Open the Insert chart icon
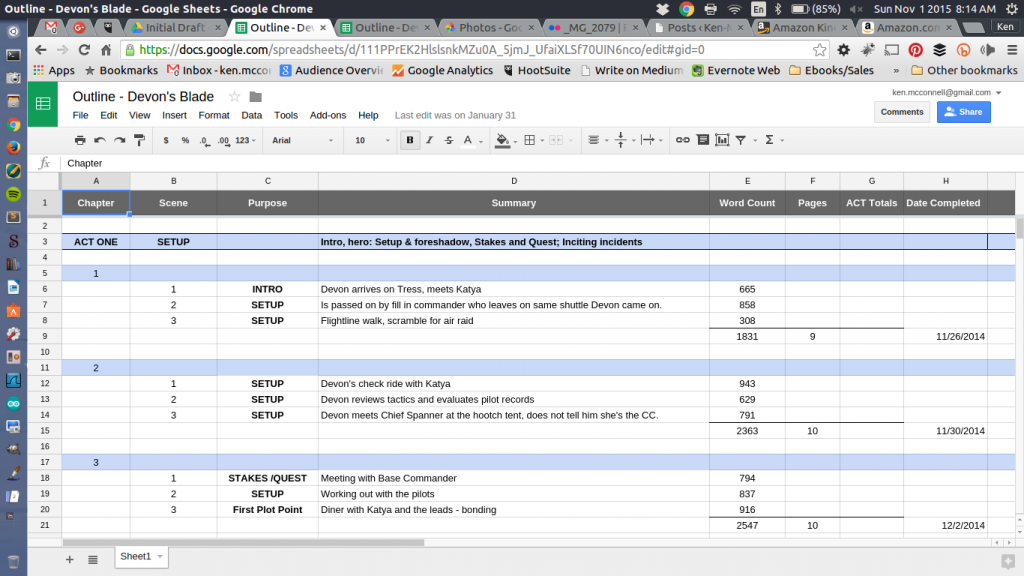The height and width of the screenshot is (576, 1024). pyautogui.click(x=722, y=140)
